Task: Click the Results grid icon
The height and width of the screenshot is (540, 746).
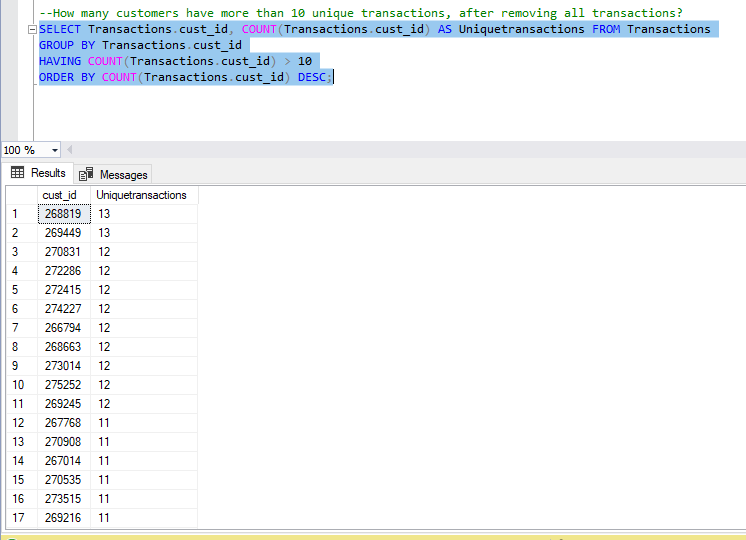Action: 17,173
